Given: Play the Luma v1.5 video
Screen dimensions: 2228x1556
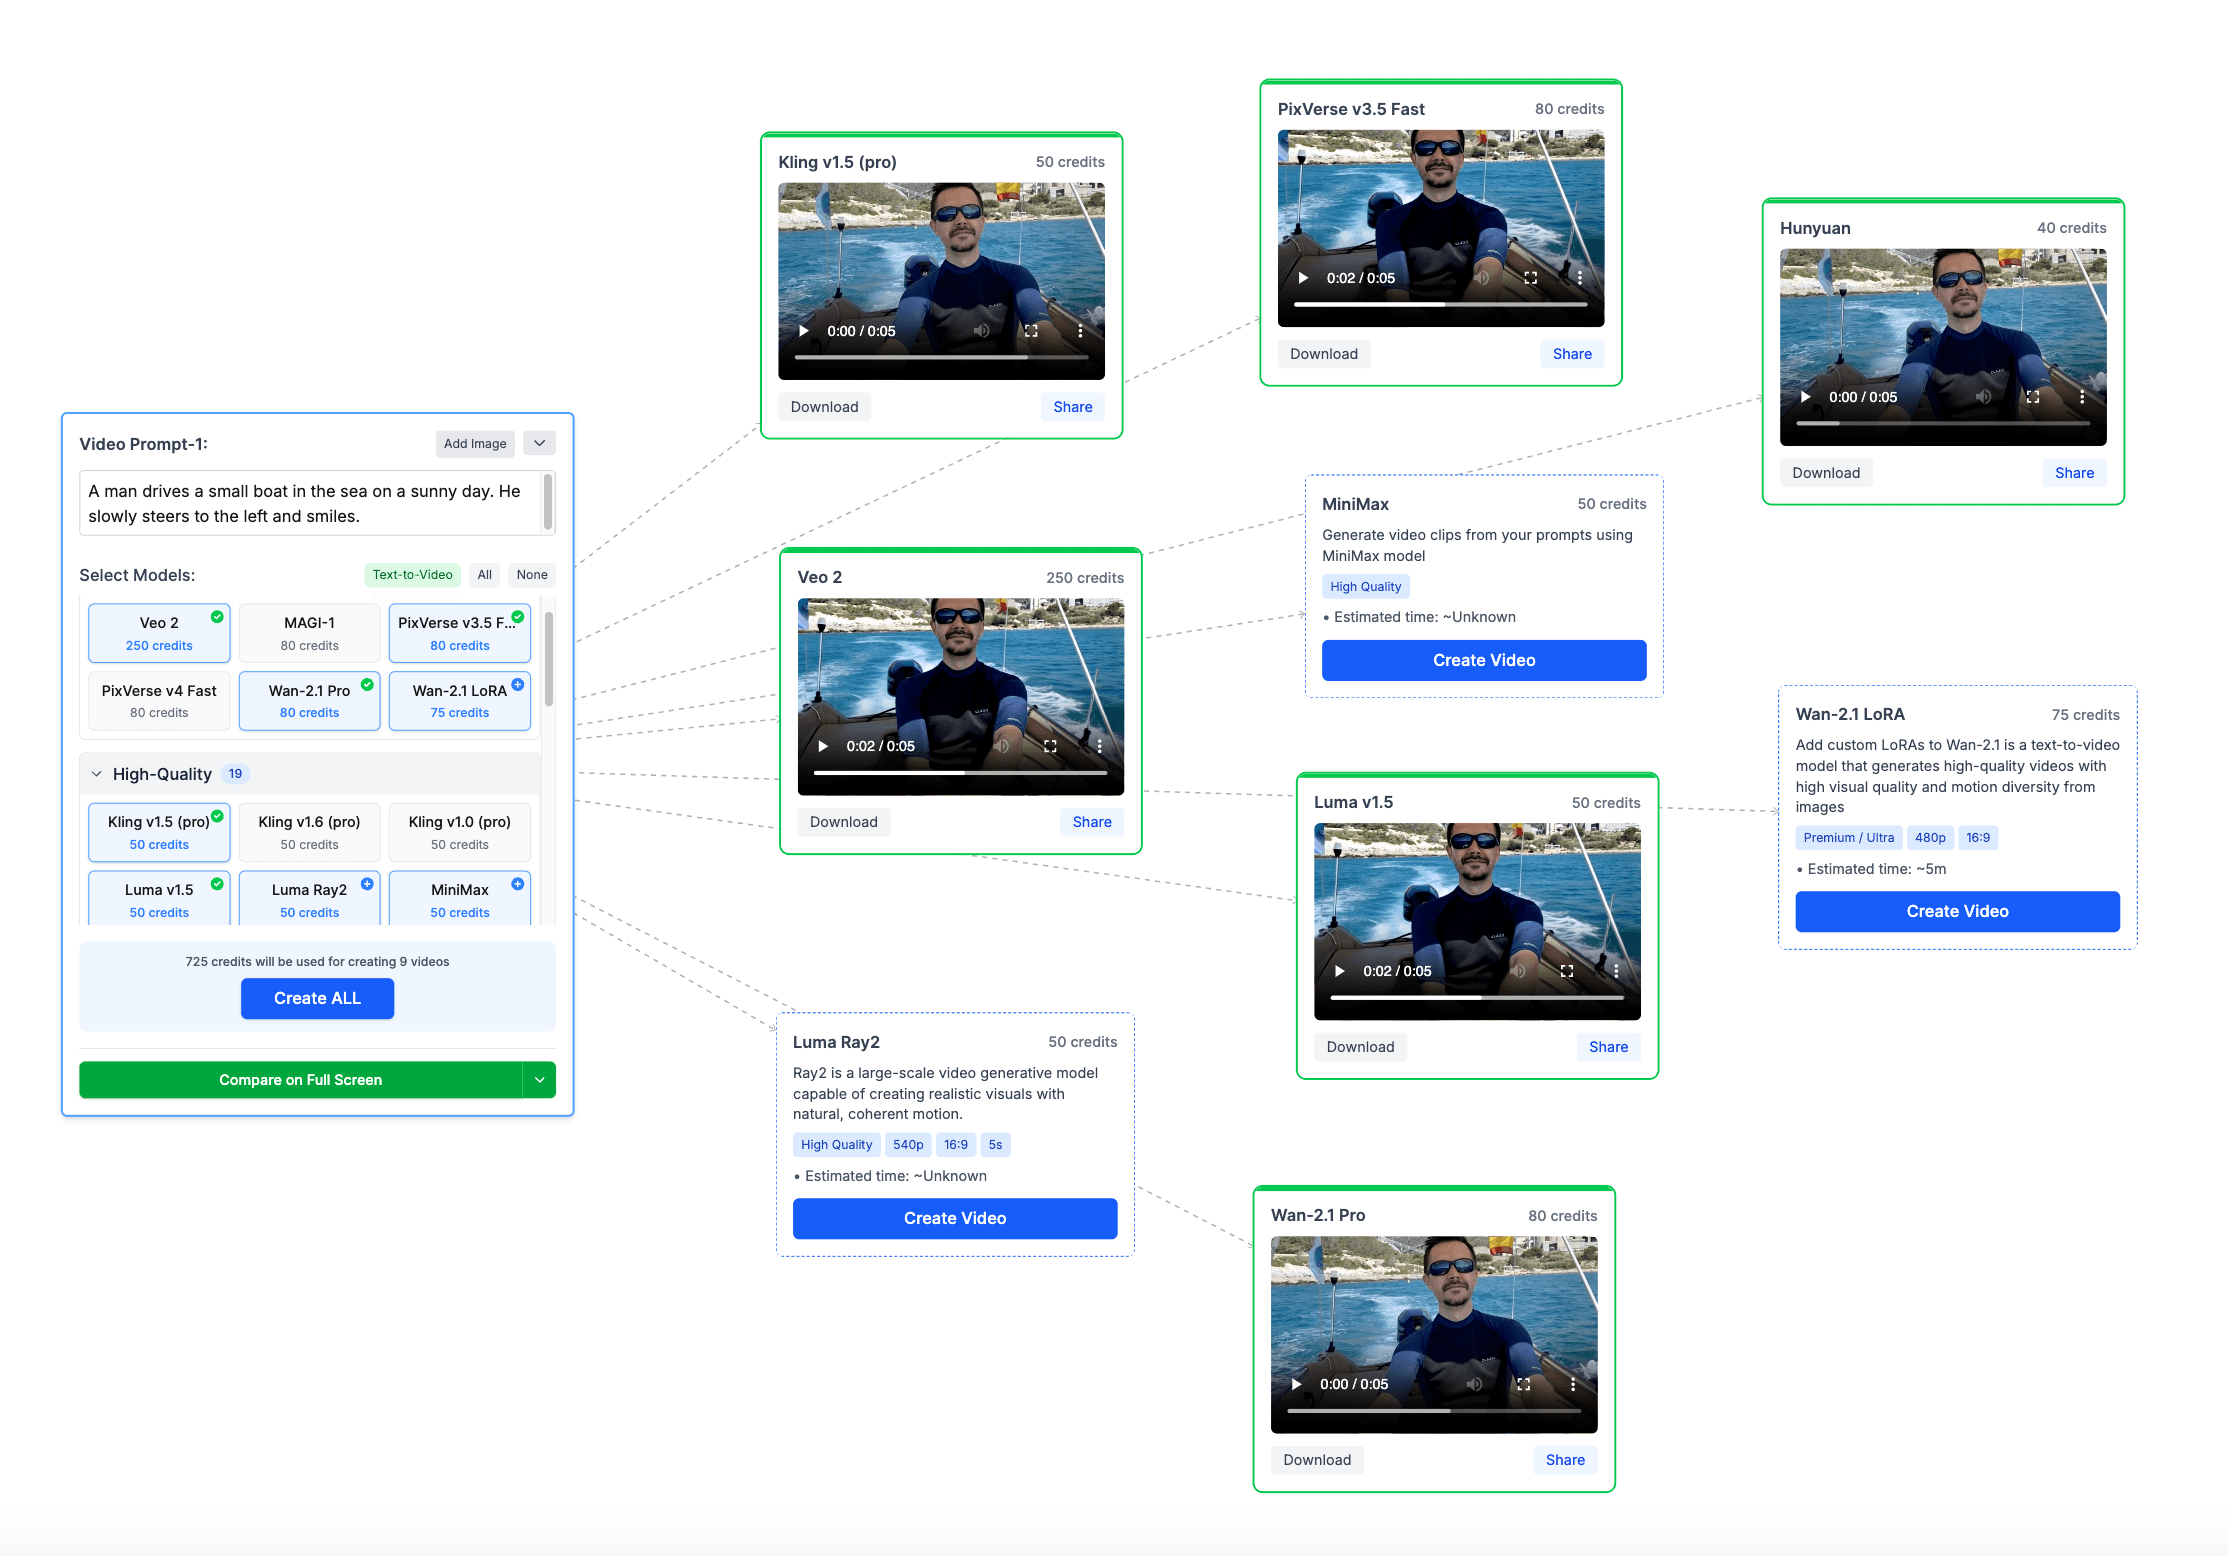Looking at the screenshot, I should click(1340, 971).
